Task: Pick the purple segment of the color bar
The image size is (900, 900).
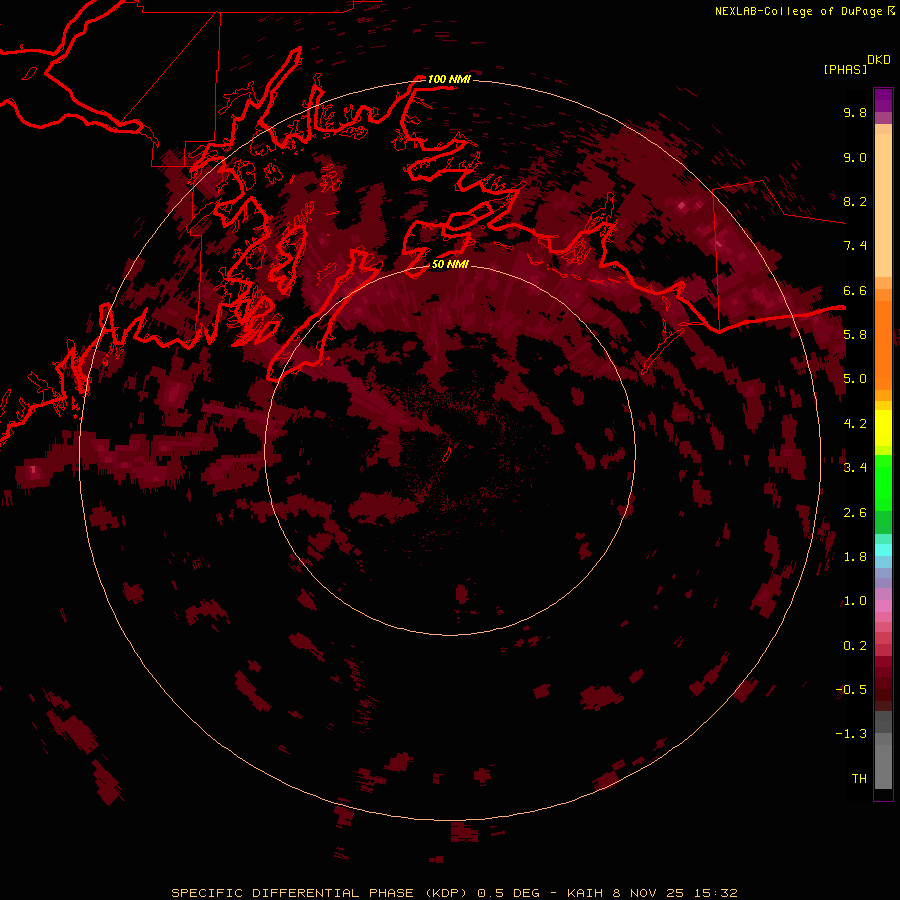Action: [883, 100]
